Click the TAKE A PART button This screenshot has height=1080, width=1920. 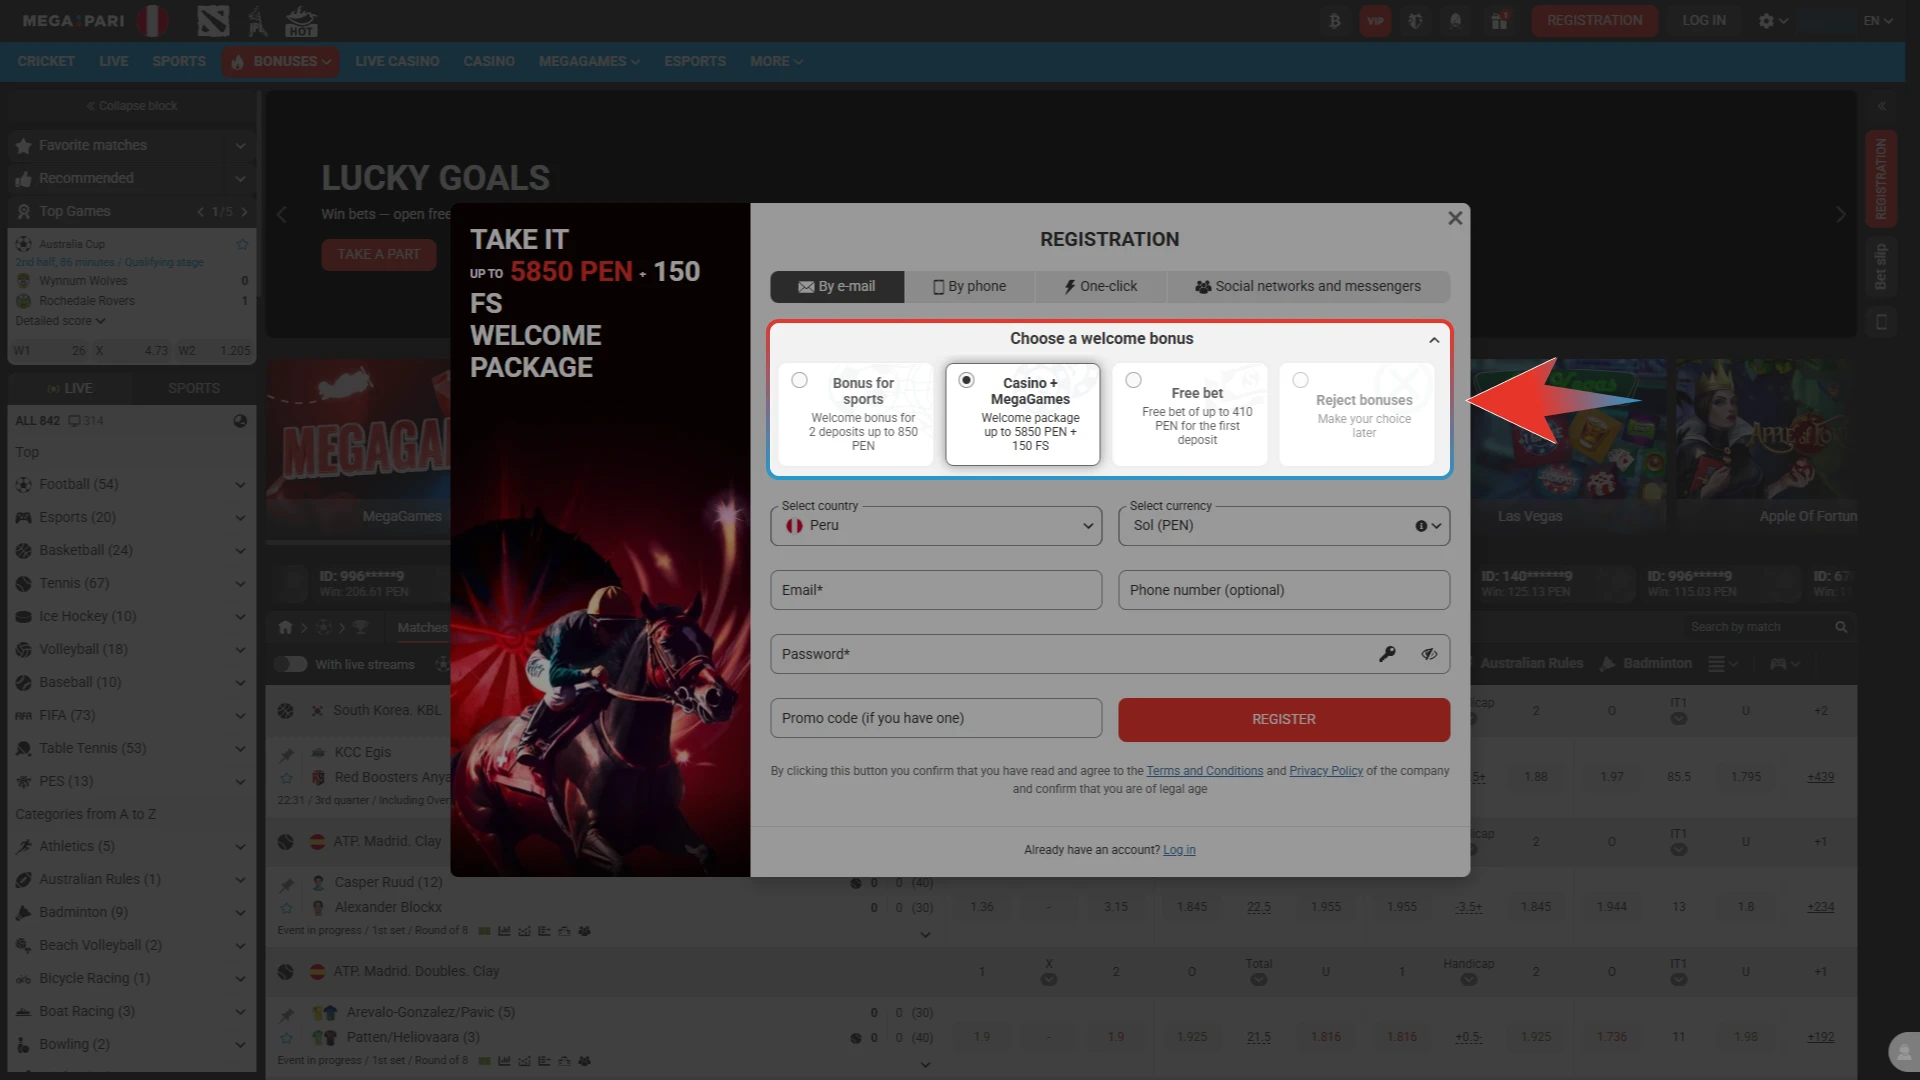click(x=379, y=255)
